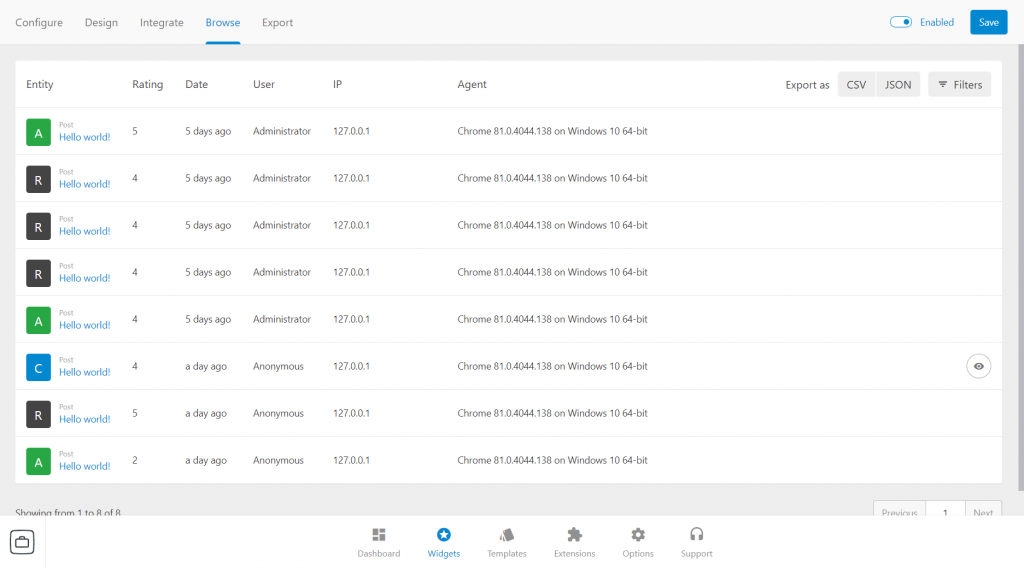Click the R avatar in Anonymous rating 5 row
Viewport: 1024px width, 568px height.
pyautogui.click(x=39, y=415)
